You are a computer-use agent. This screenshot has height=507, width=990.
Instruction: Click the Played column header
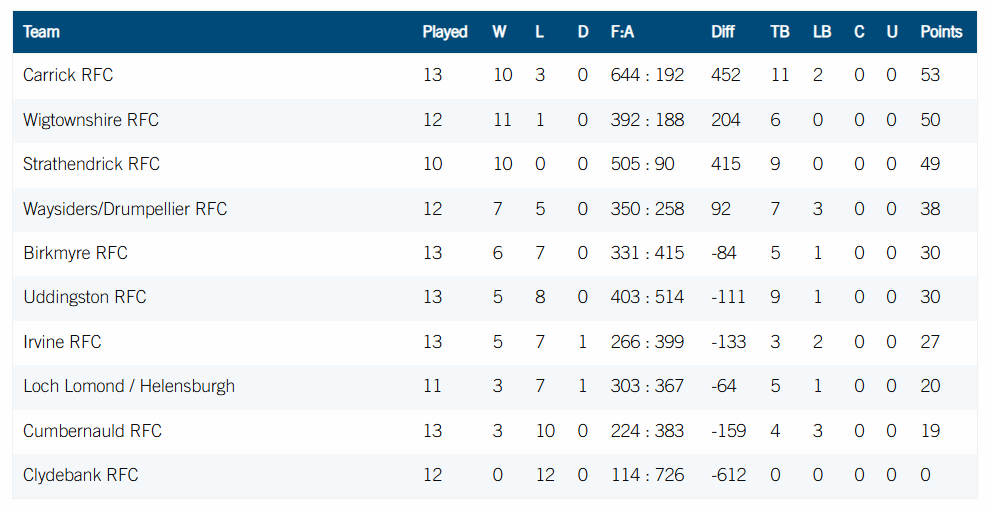pos(445,32)
